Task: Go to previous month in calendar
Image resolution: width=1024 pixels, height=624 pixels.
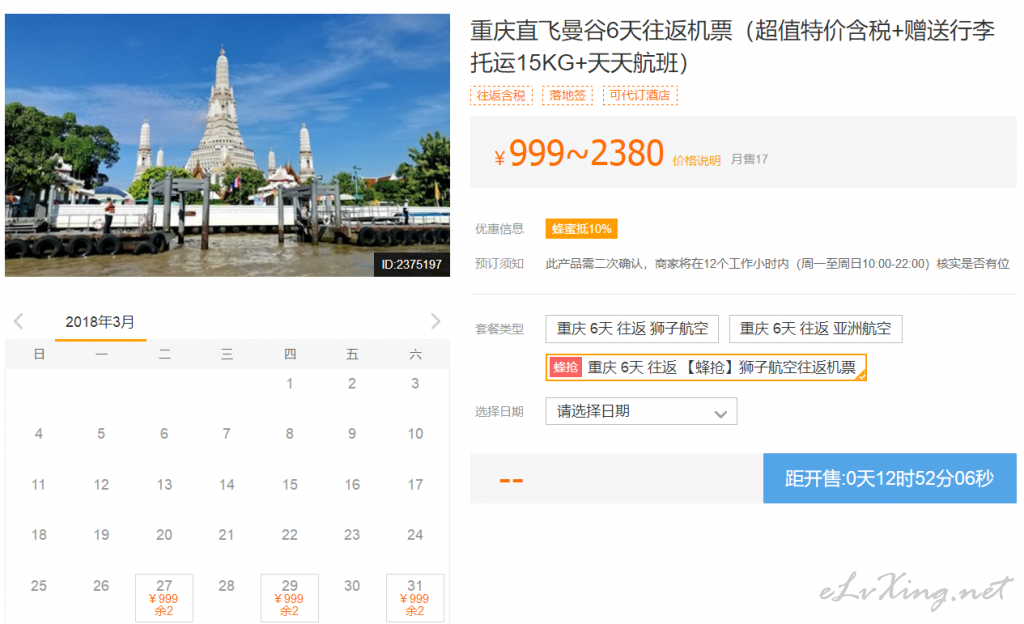Action: (18, 321)
